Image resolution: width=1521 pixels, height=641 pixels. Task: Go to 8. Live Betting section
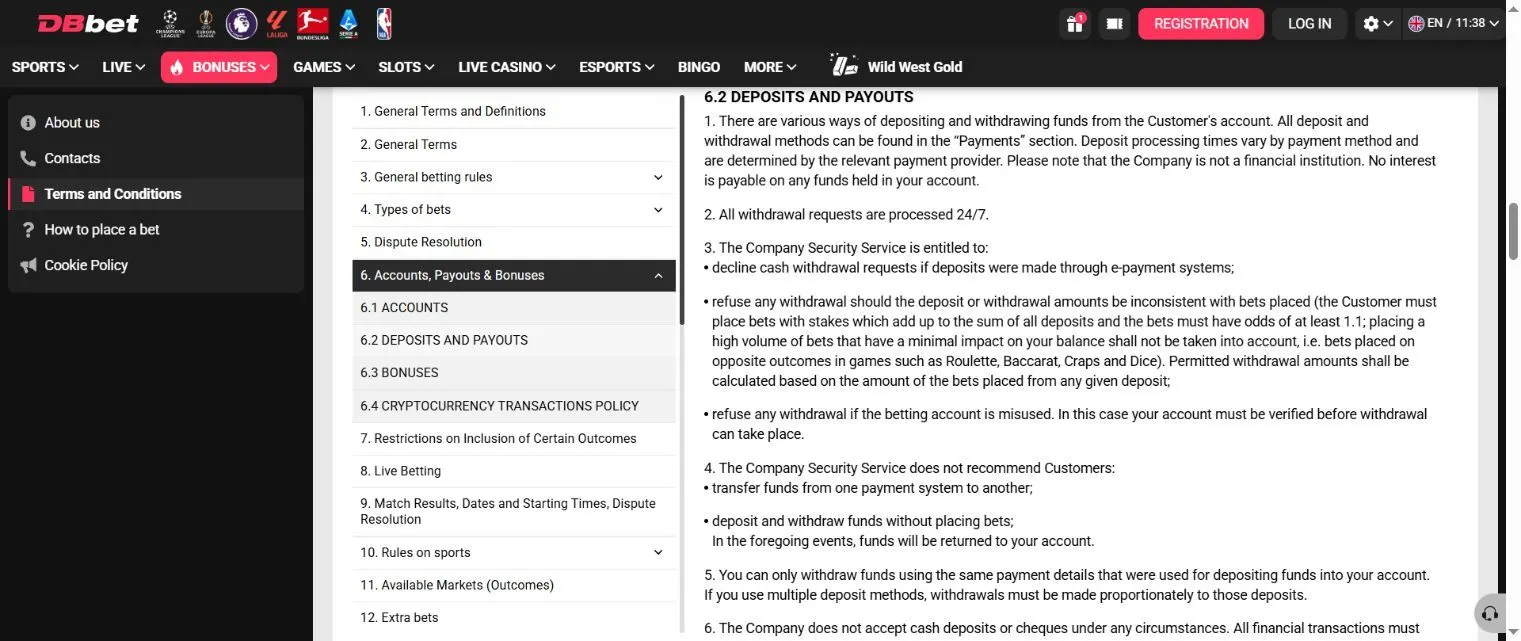pyautogui.click(x=514, y=471)
